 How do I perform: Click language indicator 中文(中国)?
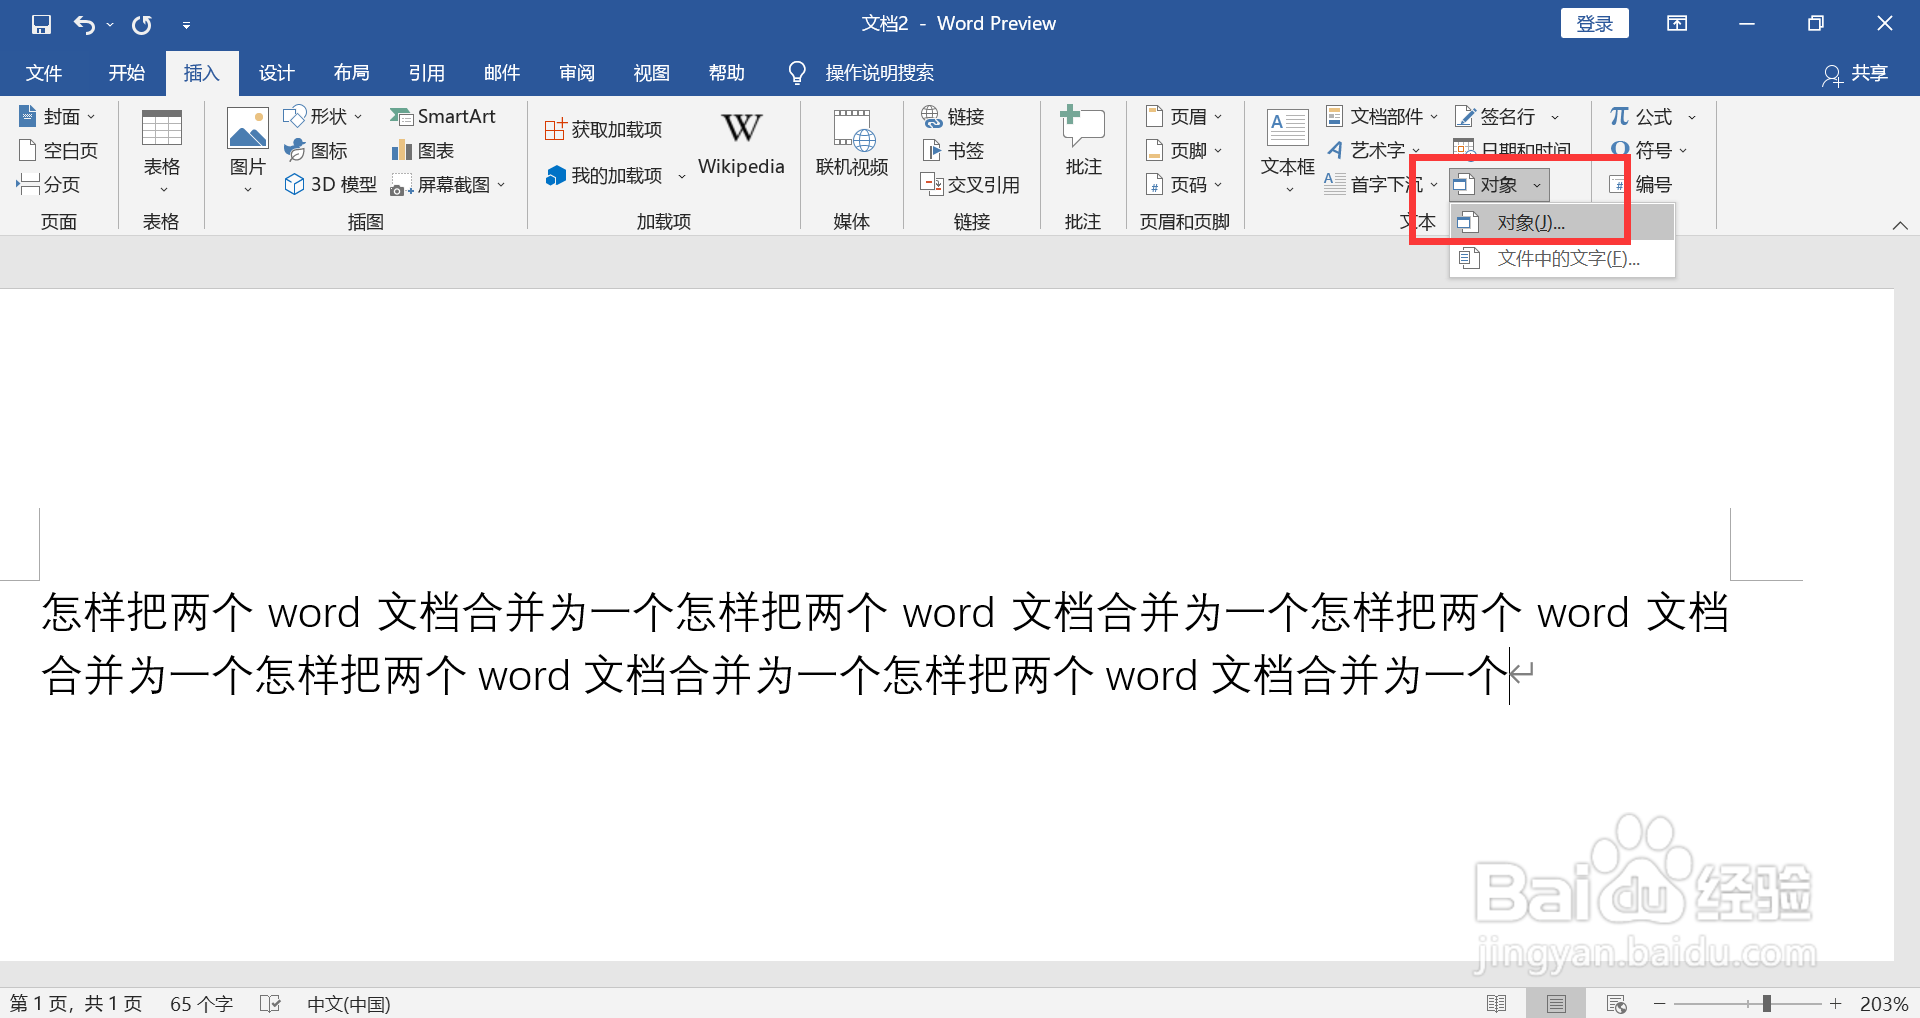pyautogui.click(x=349, y=1003)
